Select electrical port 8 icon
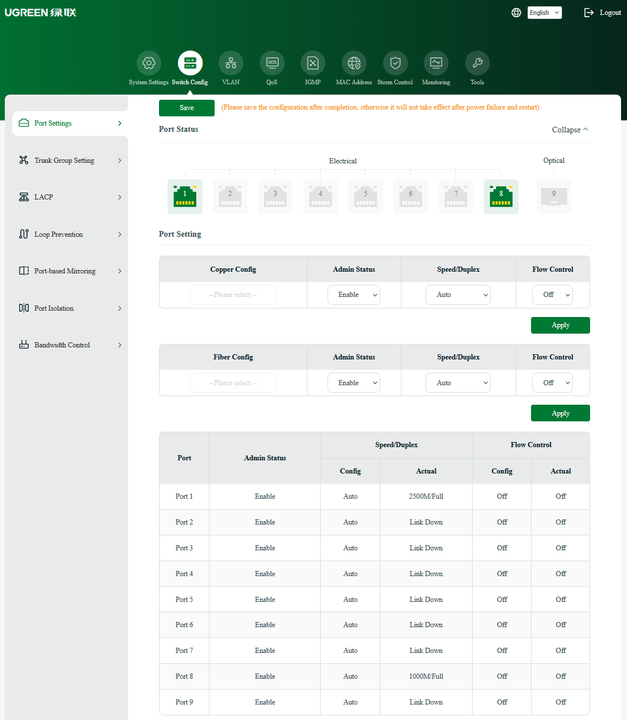The image size is (627, 720). [x=501, y=197]
